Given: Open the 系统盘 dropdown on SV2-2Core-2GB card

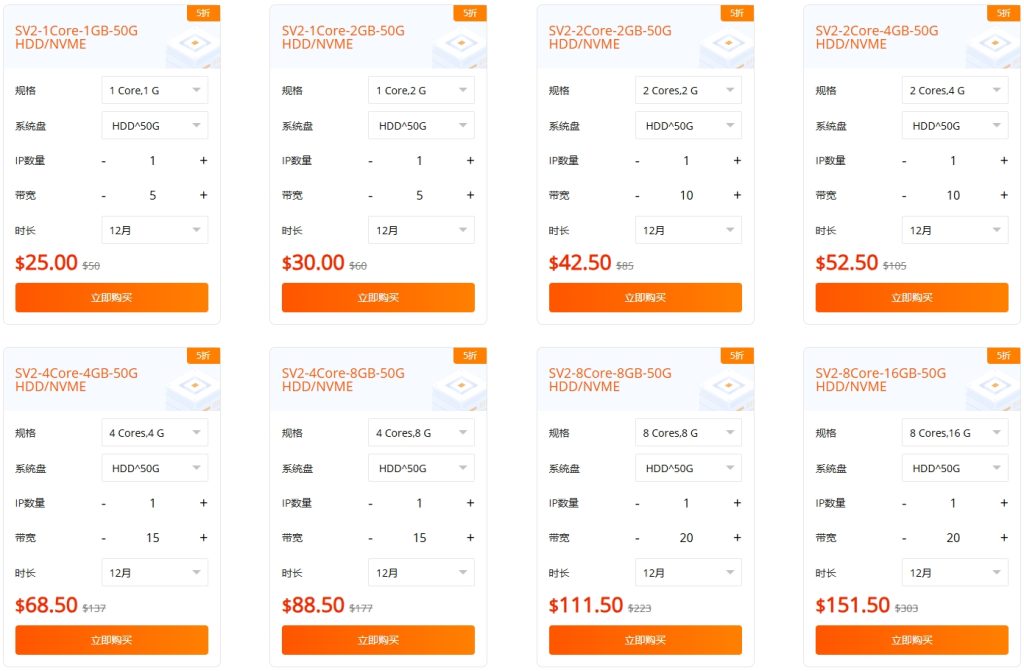Looking at the screenshot, I should tap(688, 125).
